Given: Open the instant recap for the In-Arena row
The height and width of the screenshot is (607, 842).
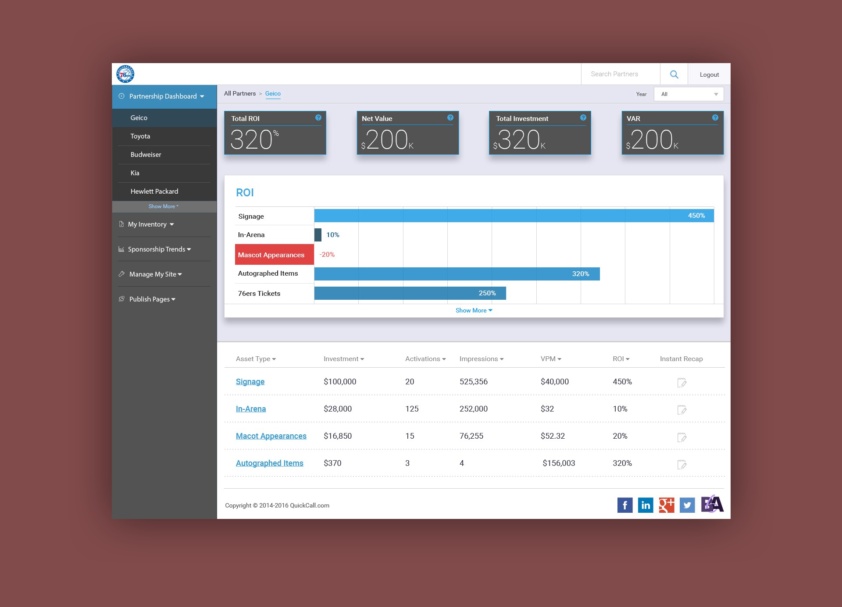Looking at the screenshot, I should 681,410.
